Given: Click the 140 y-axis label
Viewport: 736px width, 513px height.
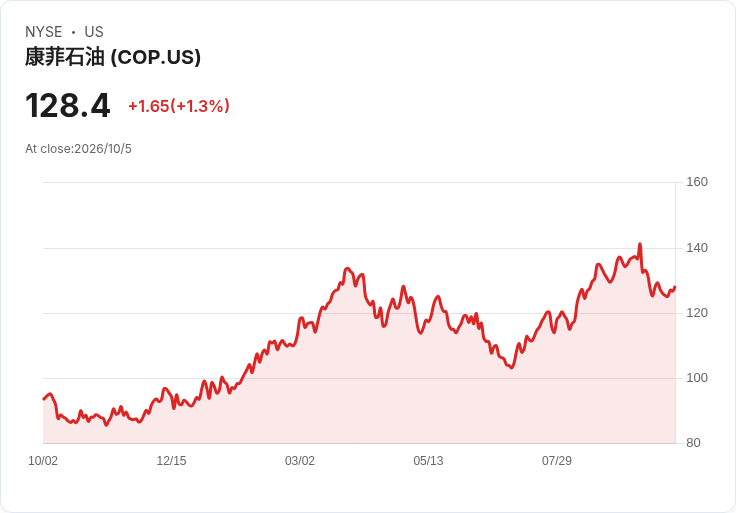Looking at the screenshot, I should tap(697, 248).
